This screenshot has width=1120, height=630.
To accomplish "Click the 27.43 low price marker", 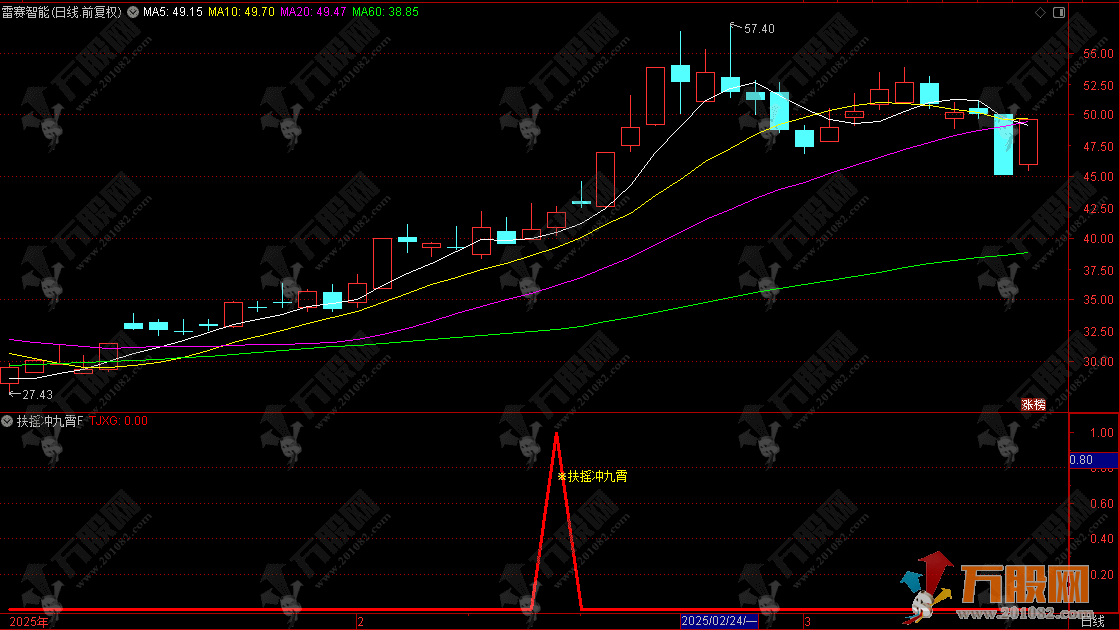I will coord(37,395).
